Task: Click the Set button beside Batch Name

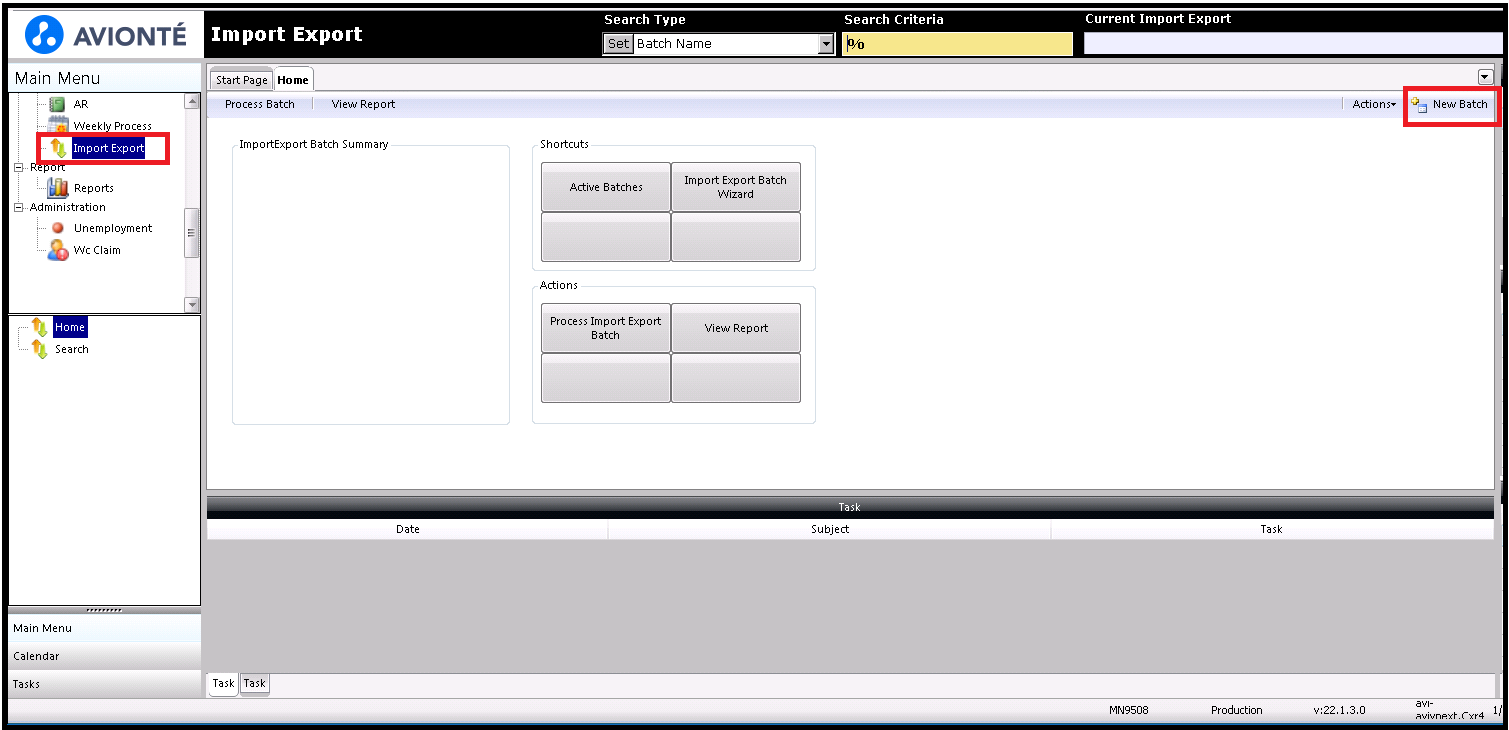Action: pyautogui.click(x=619, y=44)
